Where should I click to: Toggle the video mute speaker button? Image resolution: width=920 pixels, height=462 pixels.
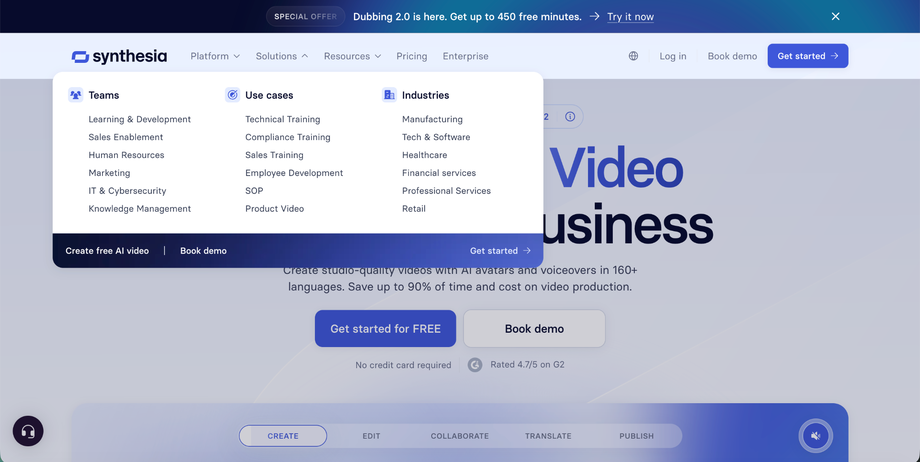click(816, 436)
